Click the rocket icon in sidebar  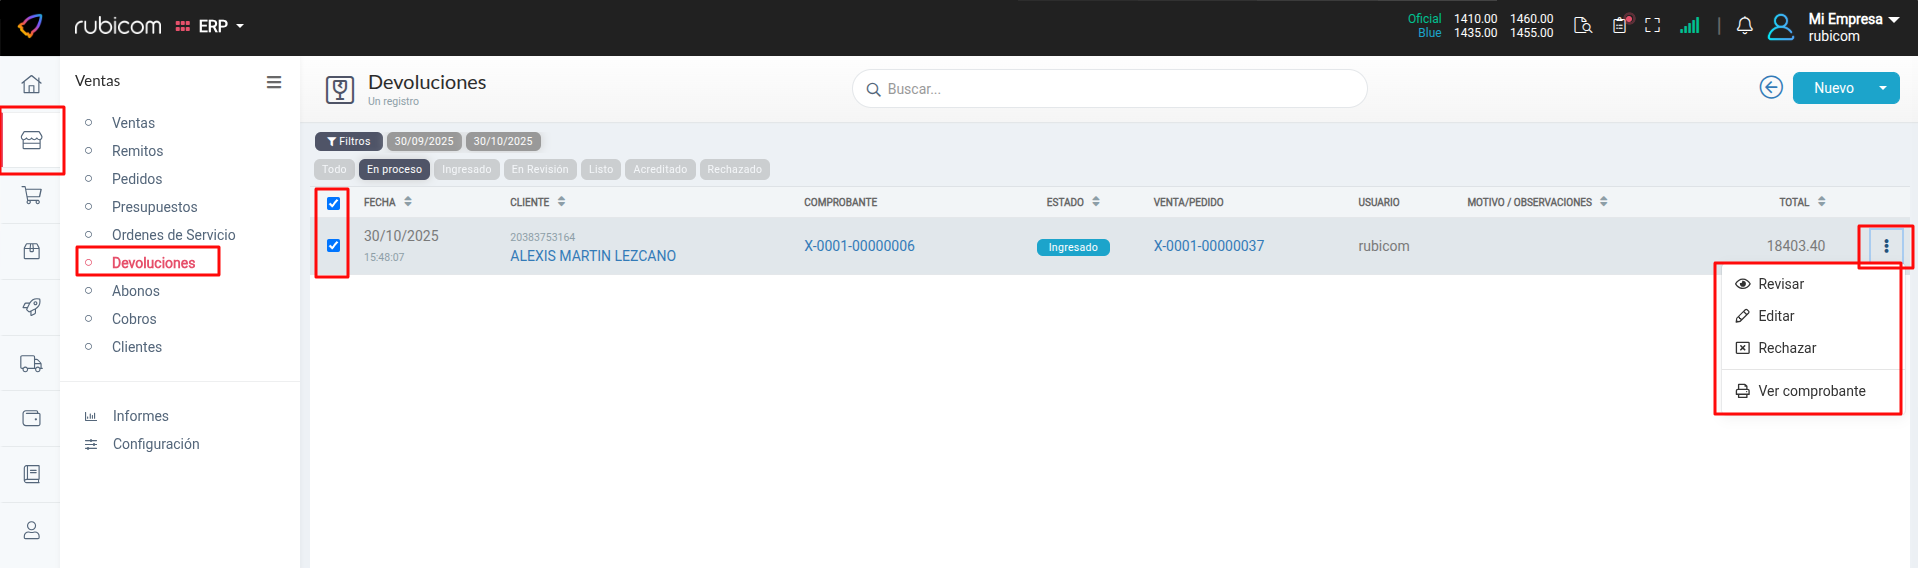click(31, 307)
